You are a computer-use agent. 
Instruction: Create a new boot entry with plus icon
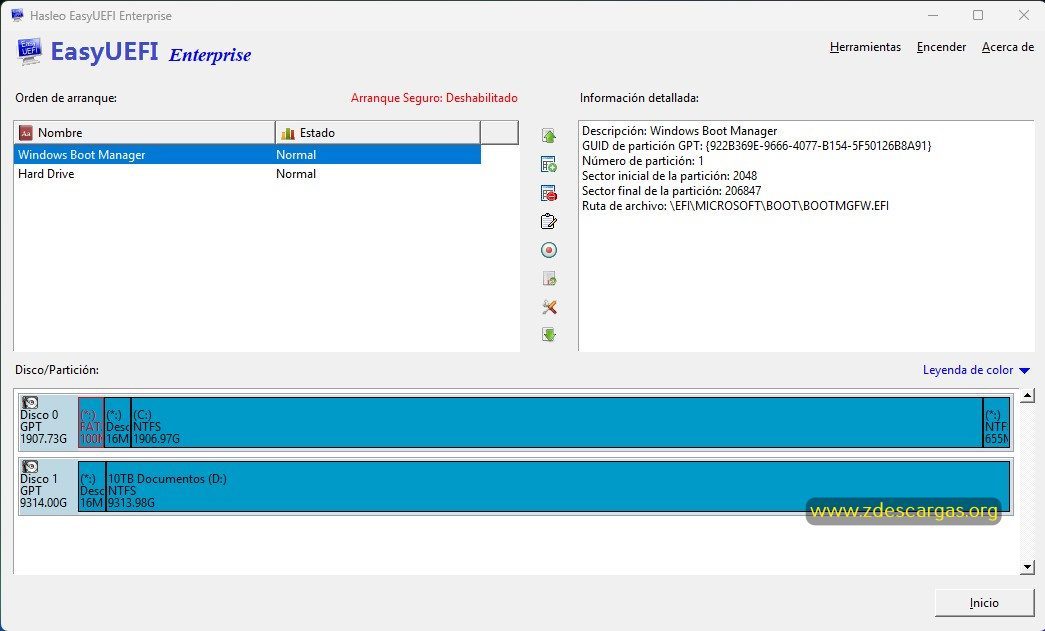(x=548, y=165)
